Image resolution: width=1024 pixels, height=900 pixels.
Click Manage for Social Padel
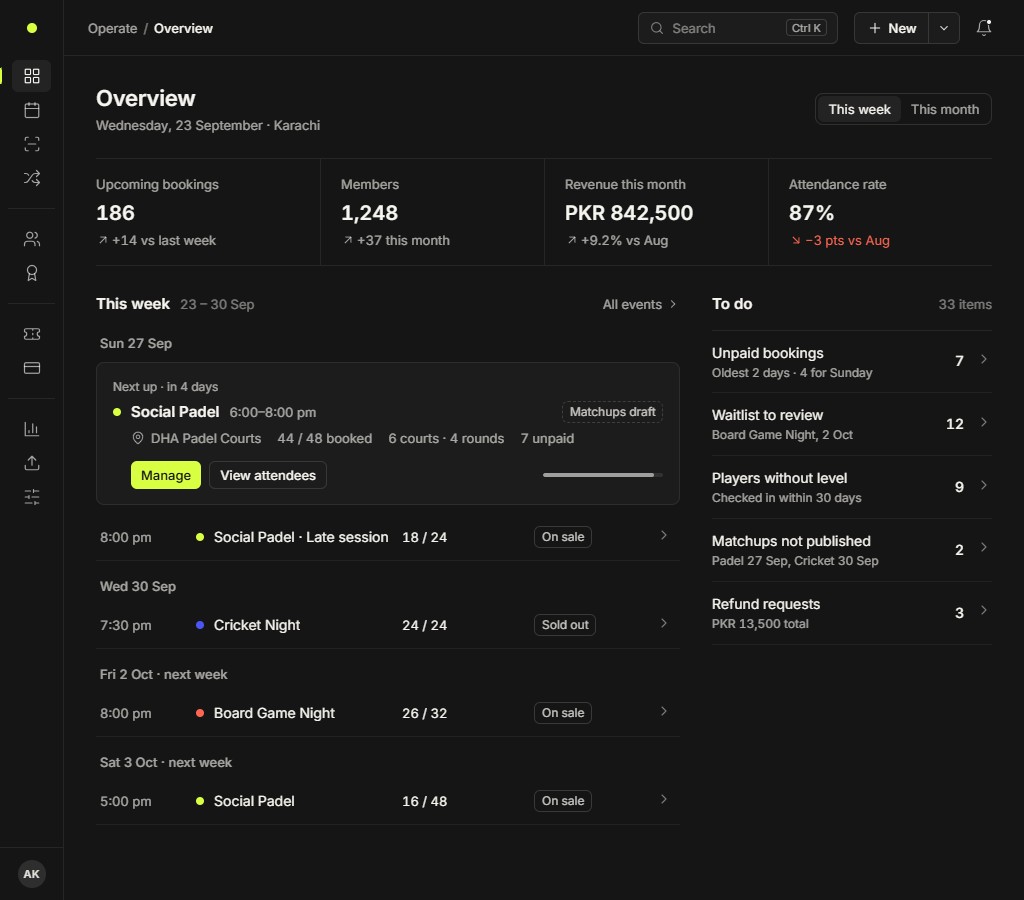166,475
